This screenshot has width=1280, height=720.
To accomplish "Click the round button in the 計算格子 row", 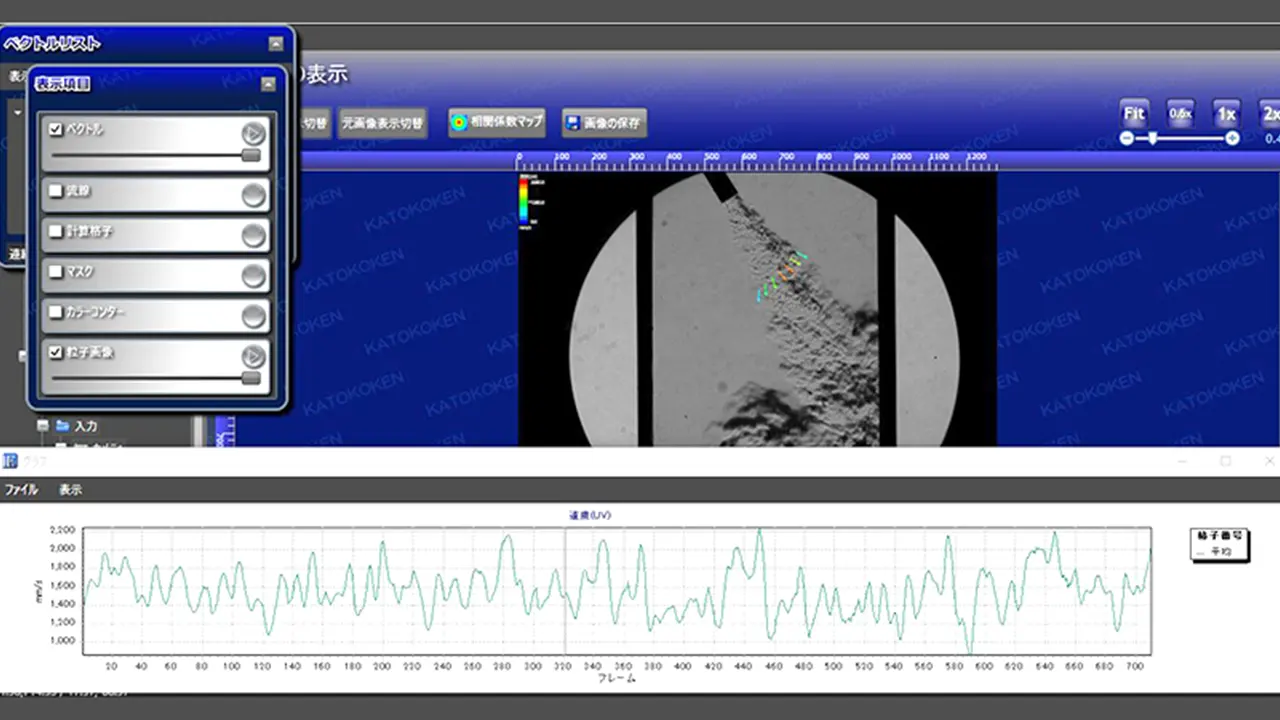I will (254, 235).
